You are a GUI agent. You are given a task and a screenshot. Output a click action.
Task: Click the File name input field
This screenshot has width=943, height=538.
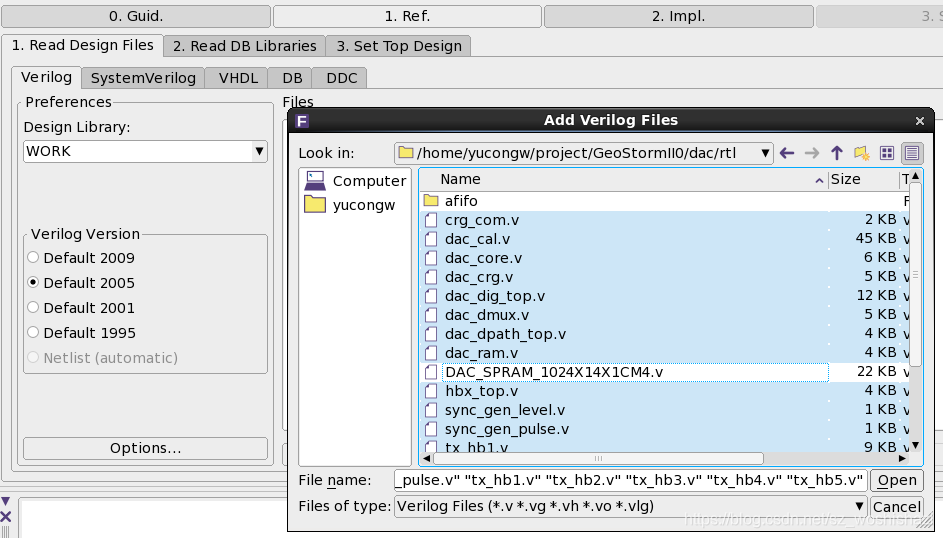630,480
